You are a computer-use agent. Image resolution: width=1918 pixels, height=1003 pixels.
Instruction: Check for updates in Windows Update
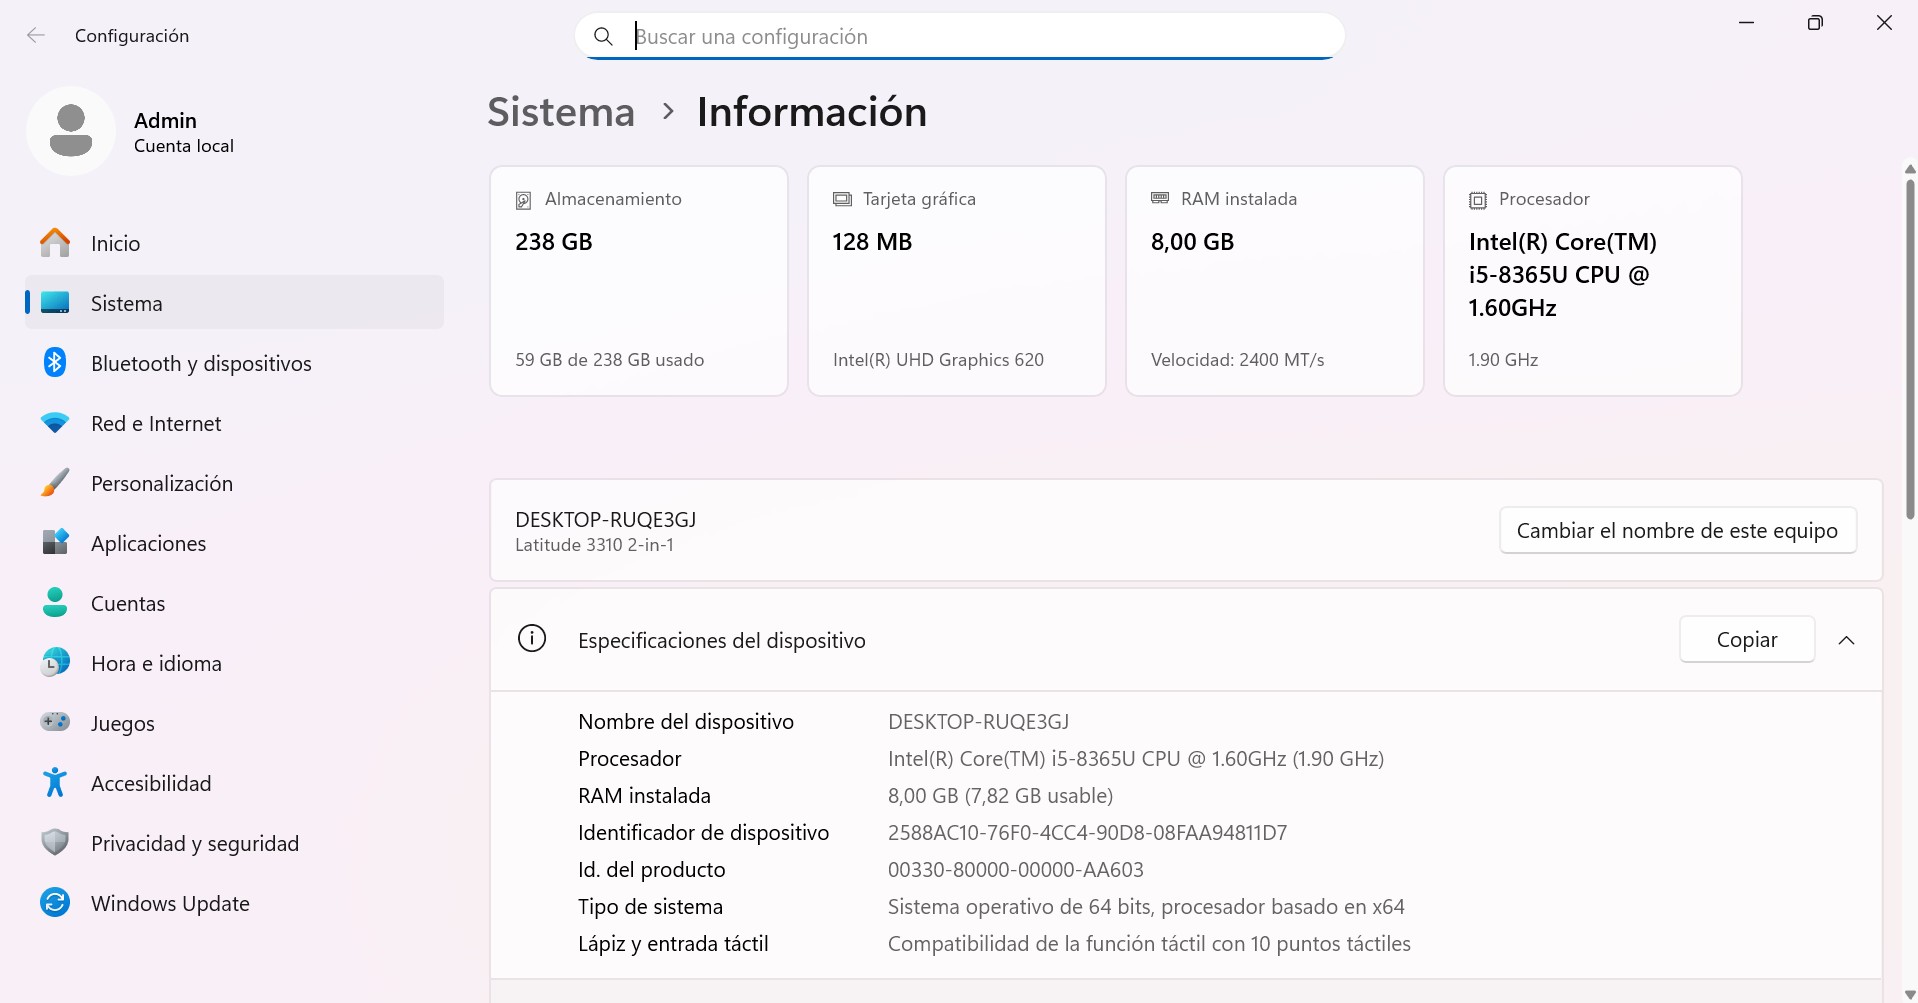point(170,903)
